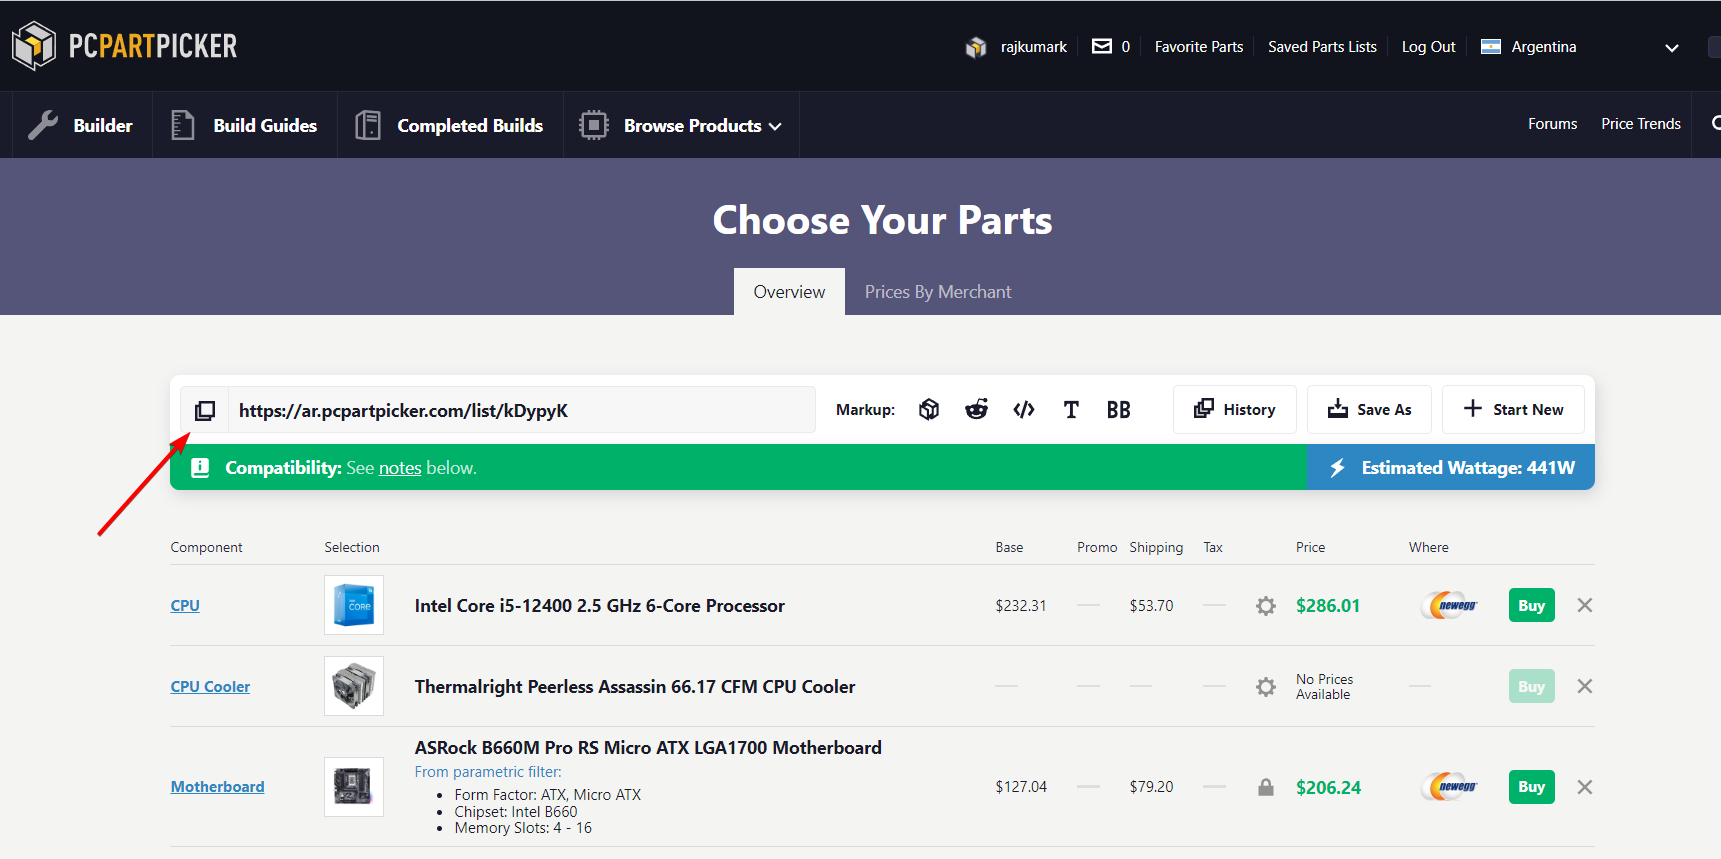Select BBCode markup icon
1721x859 pixels.
point(1118,409)
